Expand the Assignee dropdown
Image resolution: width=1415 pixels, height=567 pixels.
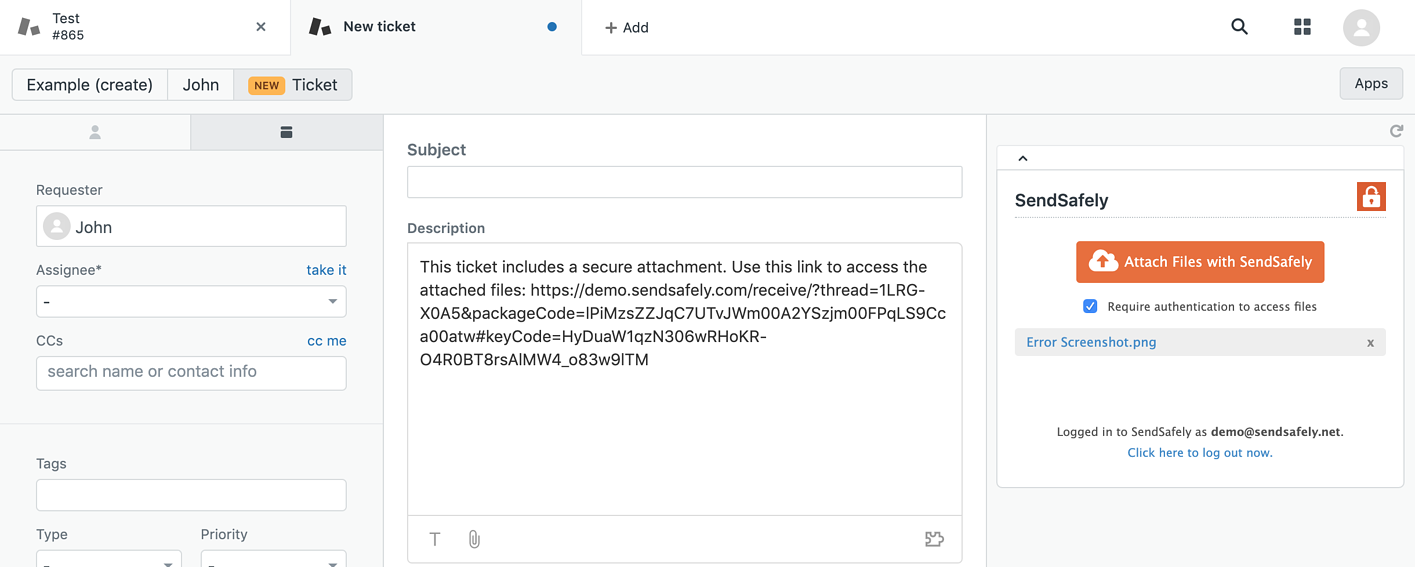pos(191,301)
